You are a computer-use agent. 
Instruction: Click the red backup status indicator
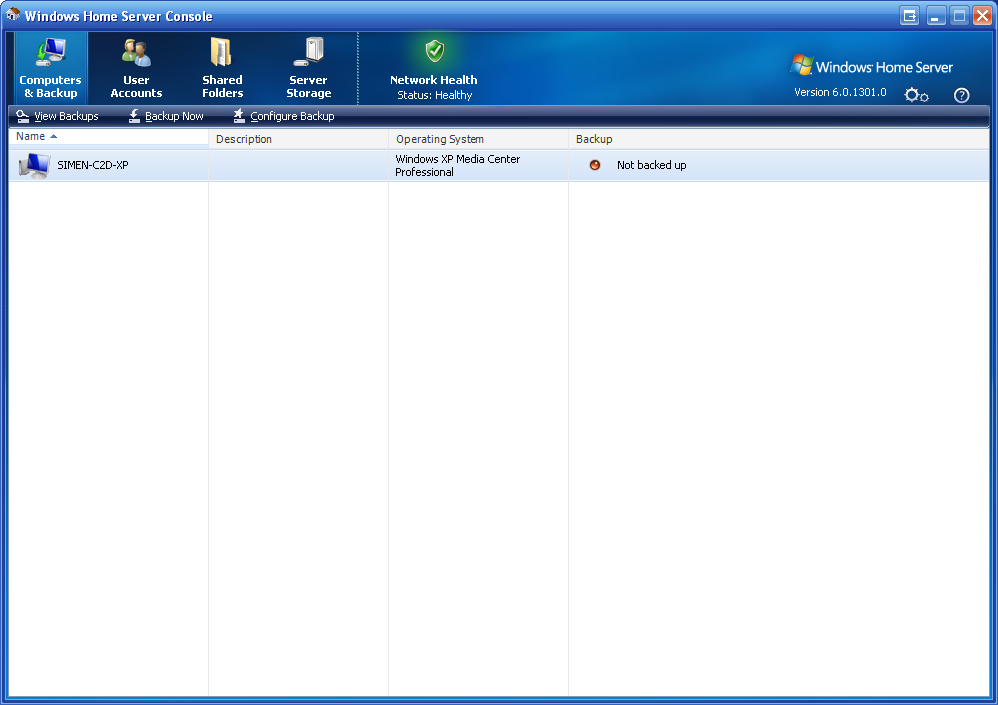pos(594,165)
